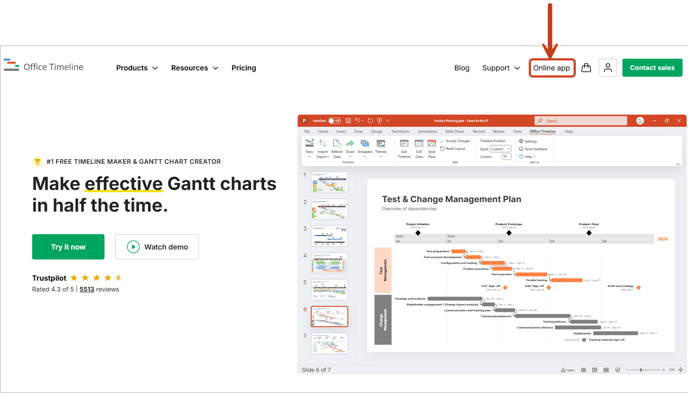Open the shopping bag cart icon
This screenshot has height=393, width=688.
tap(586, 68)
